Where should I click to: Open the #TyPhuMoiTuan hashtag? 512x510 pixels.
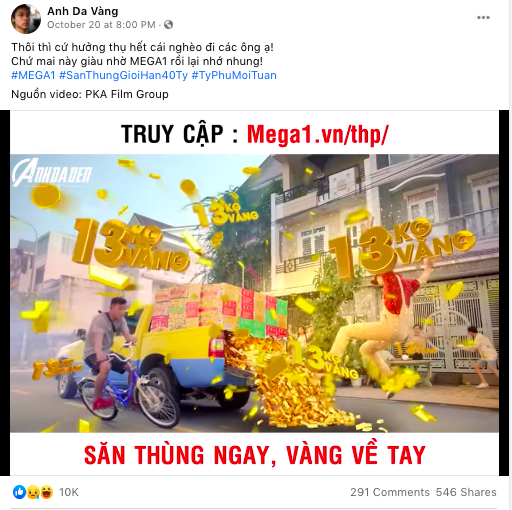234,75
